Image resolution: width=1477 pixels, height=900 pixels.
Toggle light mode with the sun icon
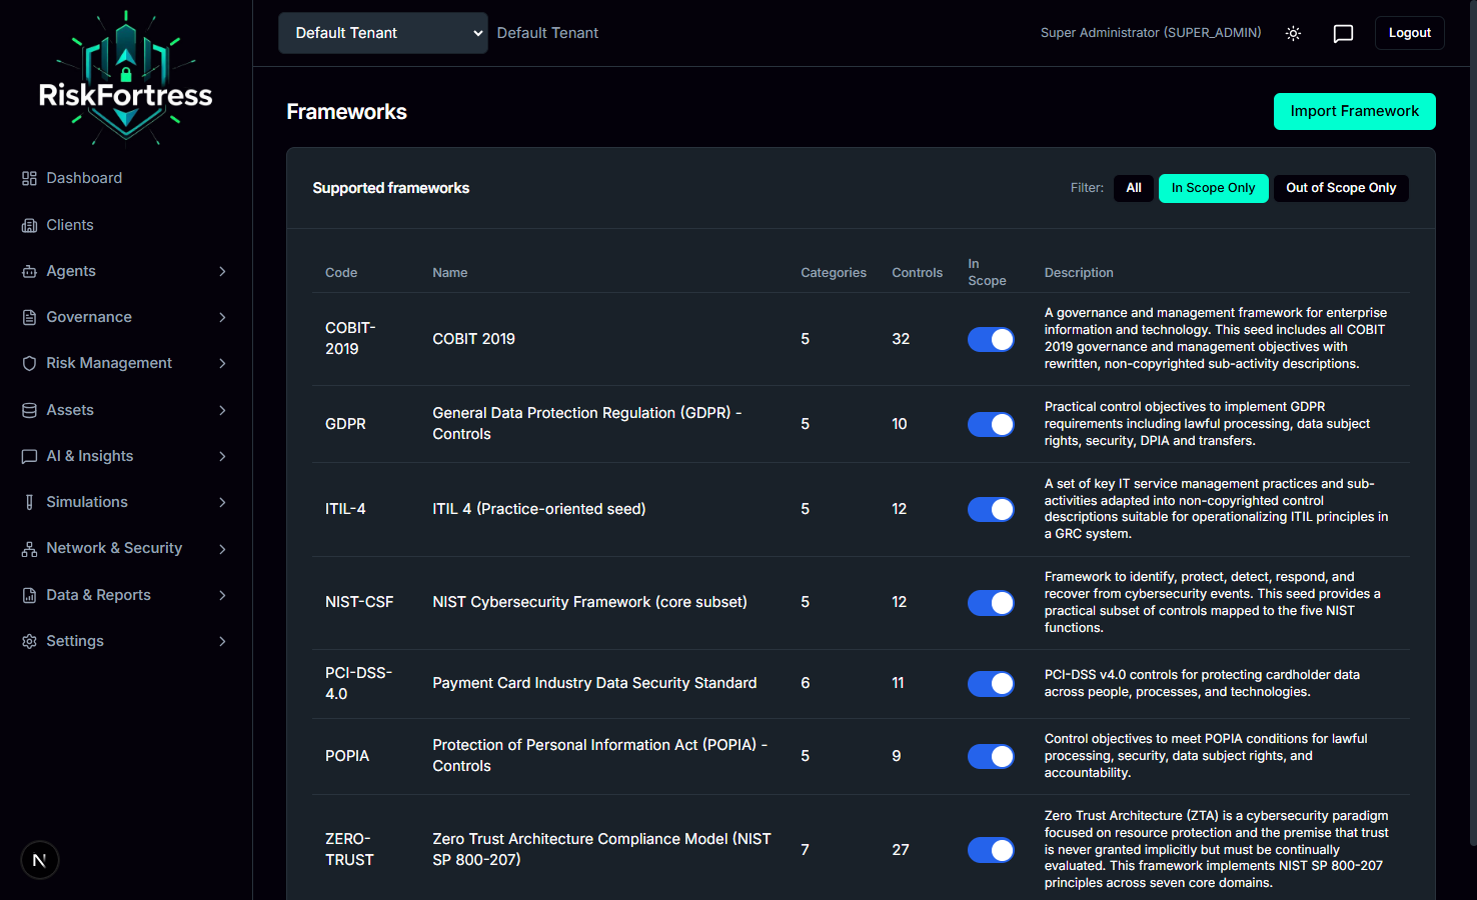click(1293, 33)
